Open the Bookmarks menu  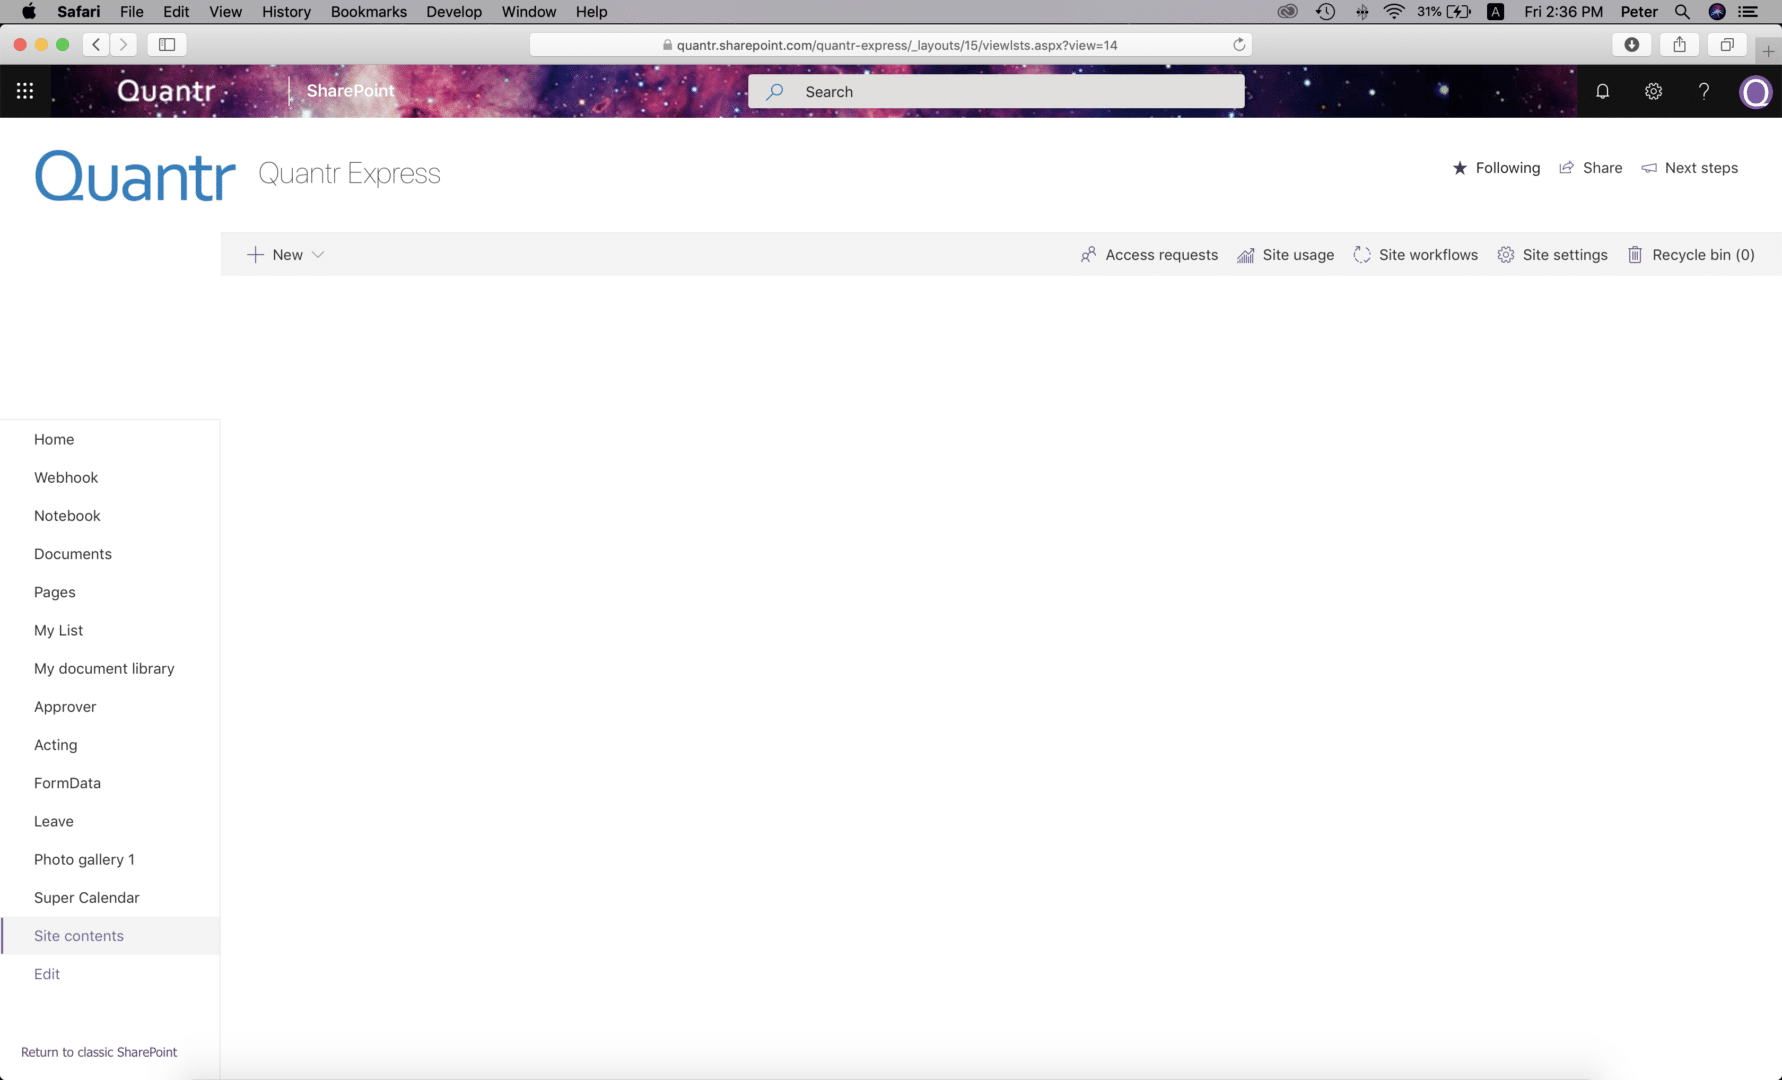(368, 12)
